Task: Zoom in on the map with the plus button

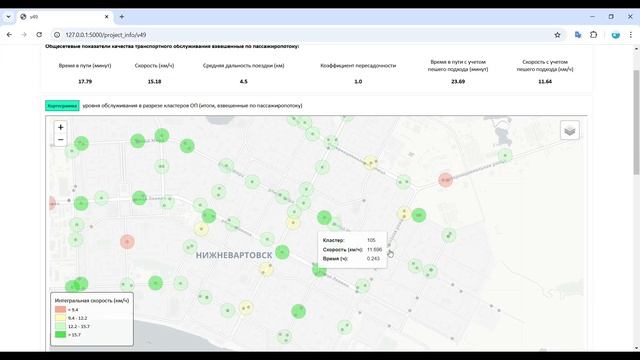Action: pos(60,127)
